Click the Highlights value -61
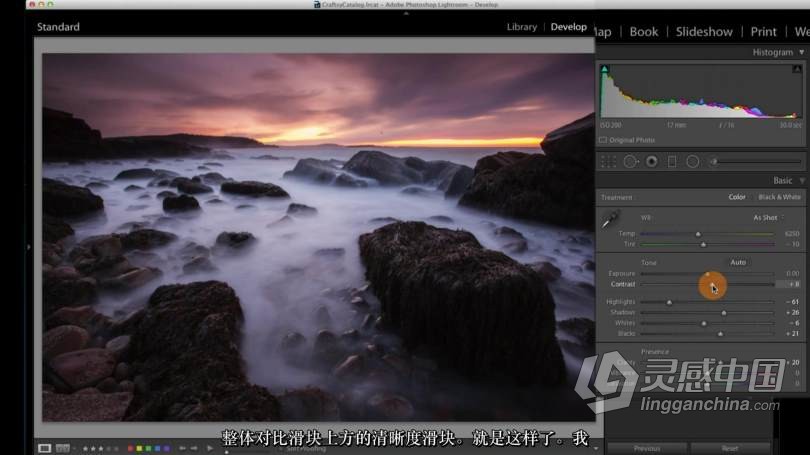Image resolution: width=810 pixels, height=455 pixels. click(792, 302)
